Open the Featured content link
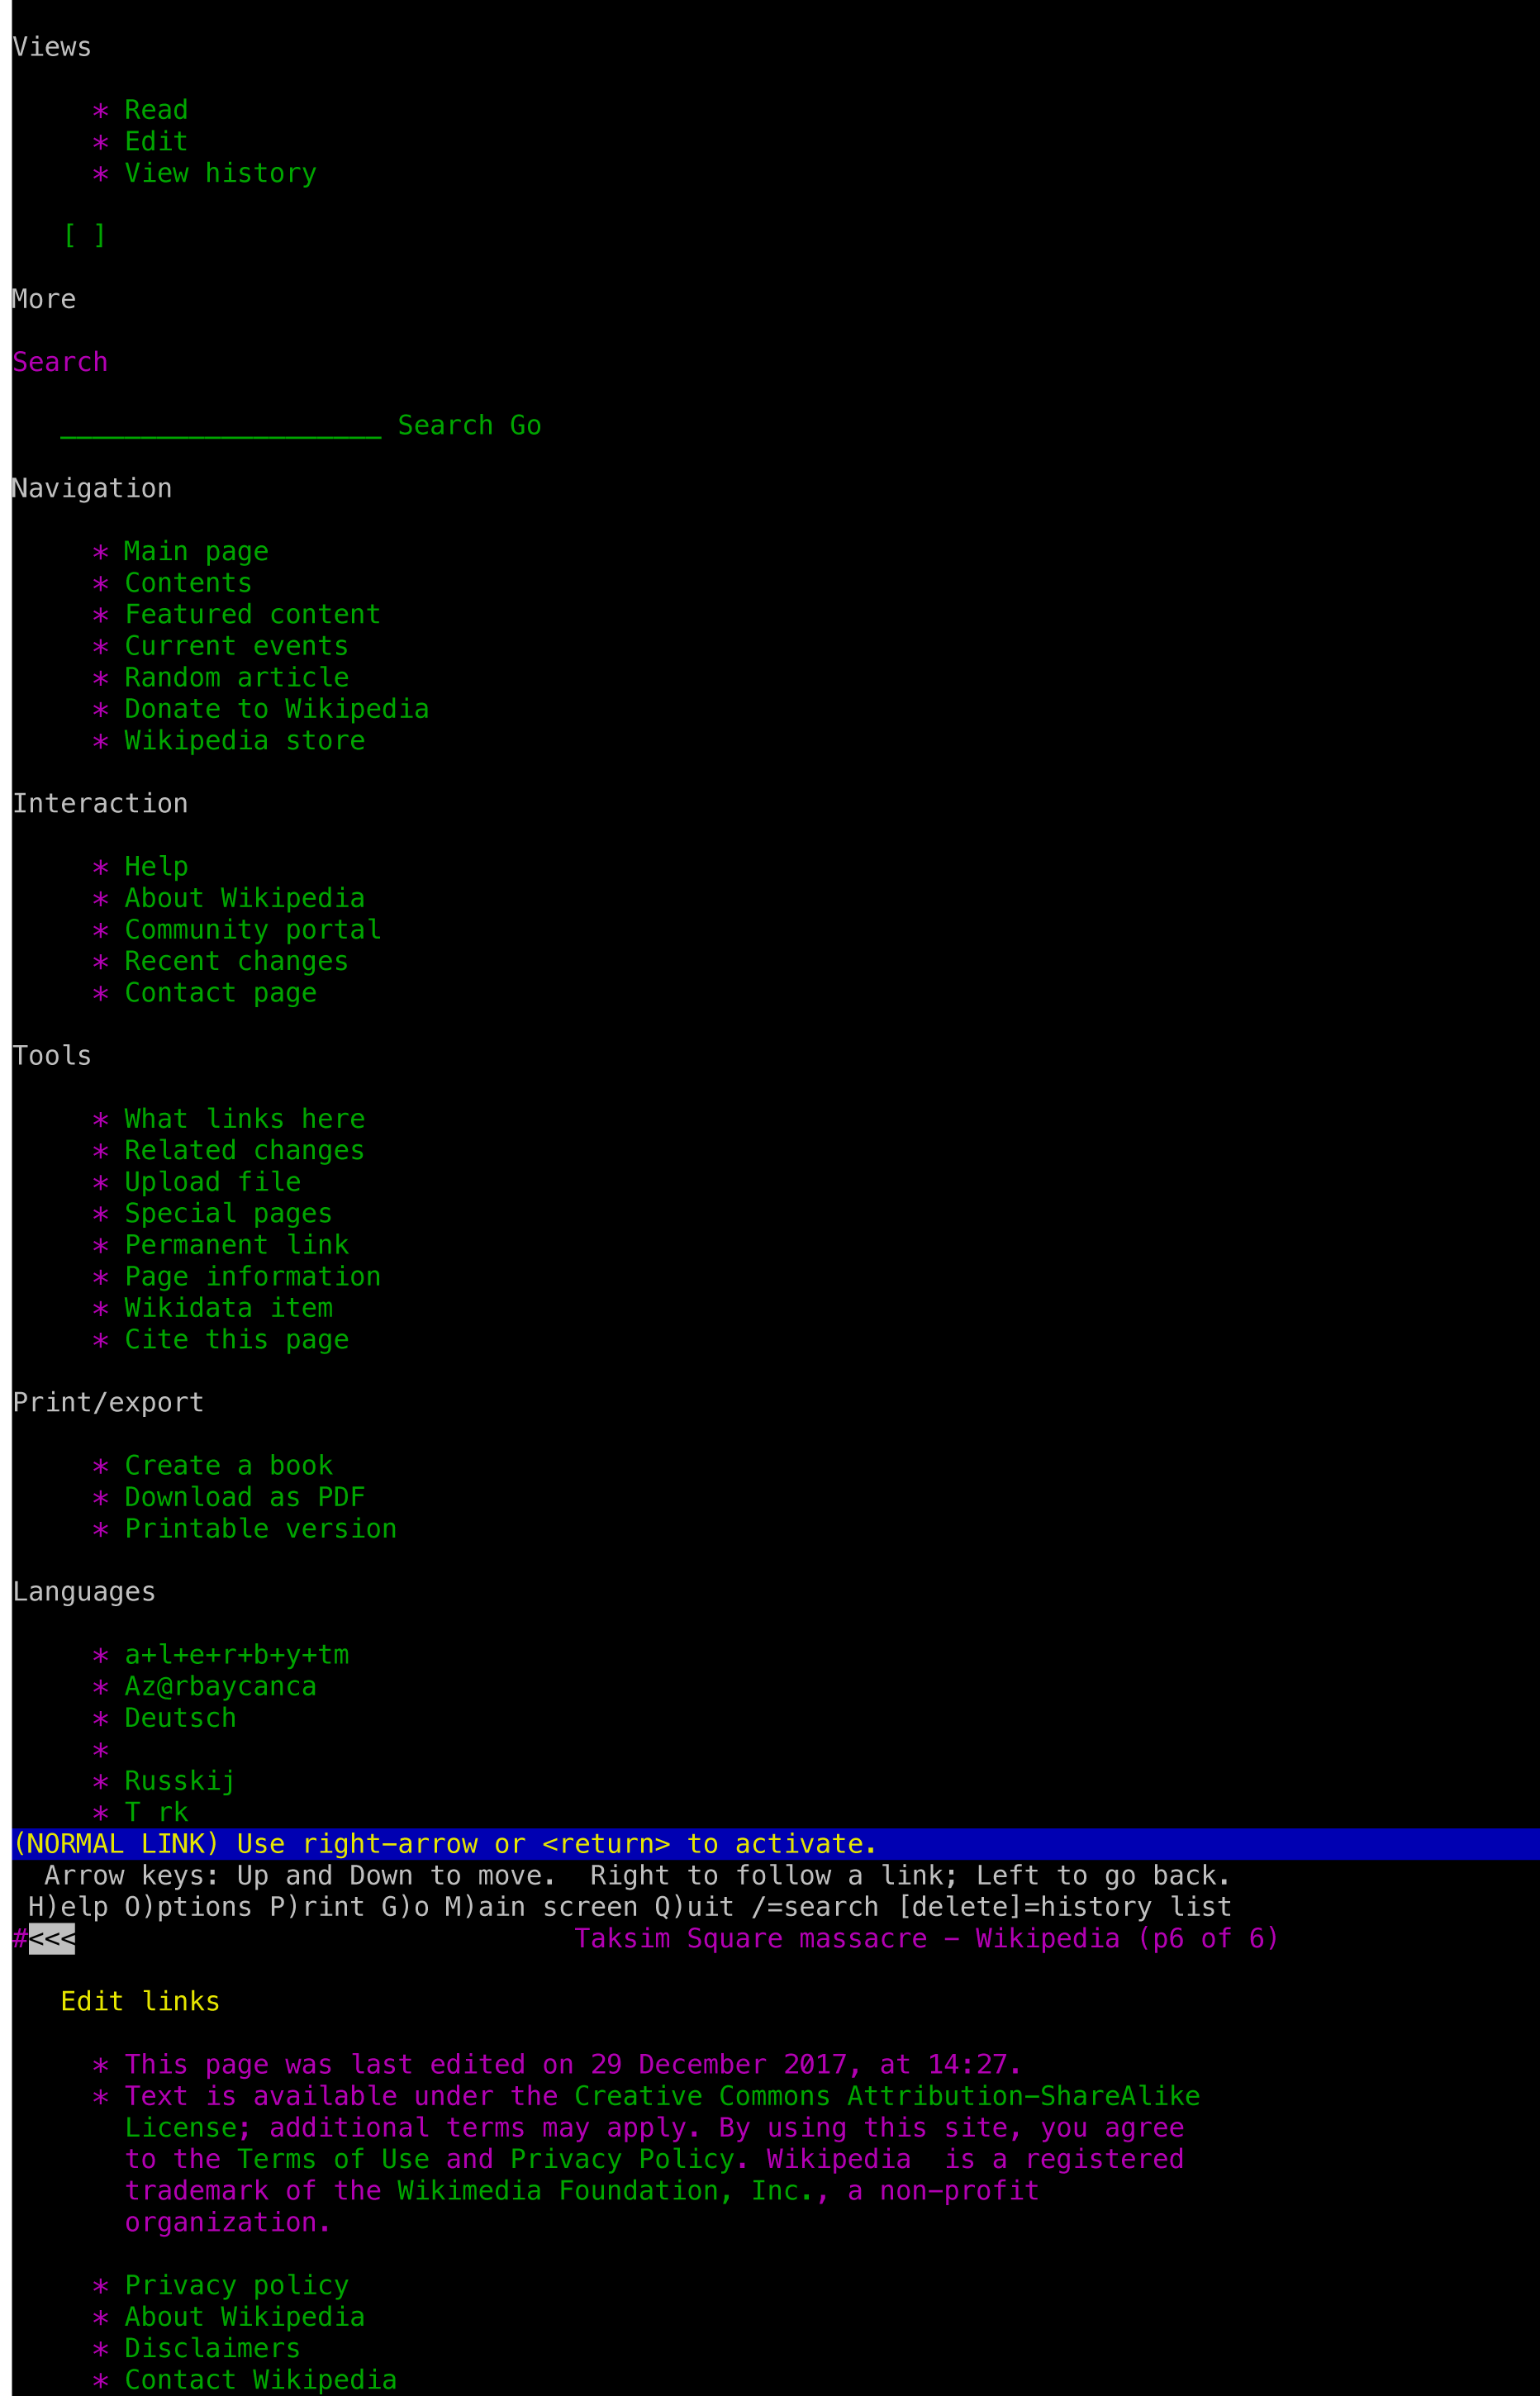The width and height of the screenshot is (1540, 2396). click(252, 614)
